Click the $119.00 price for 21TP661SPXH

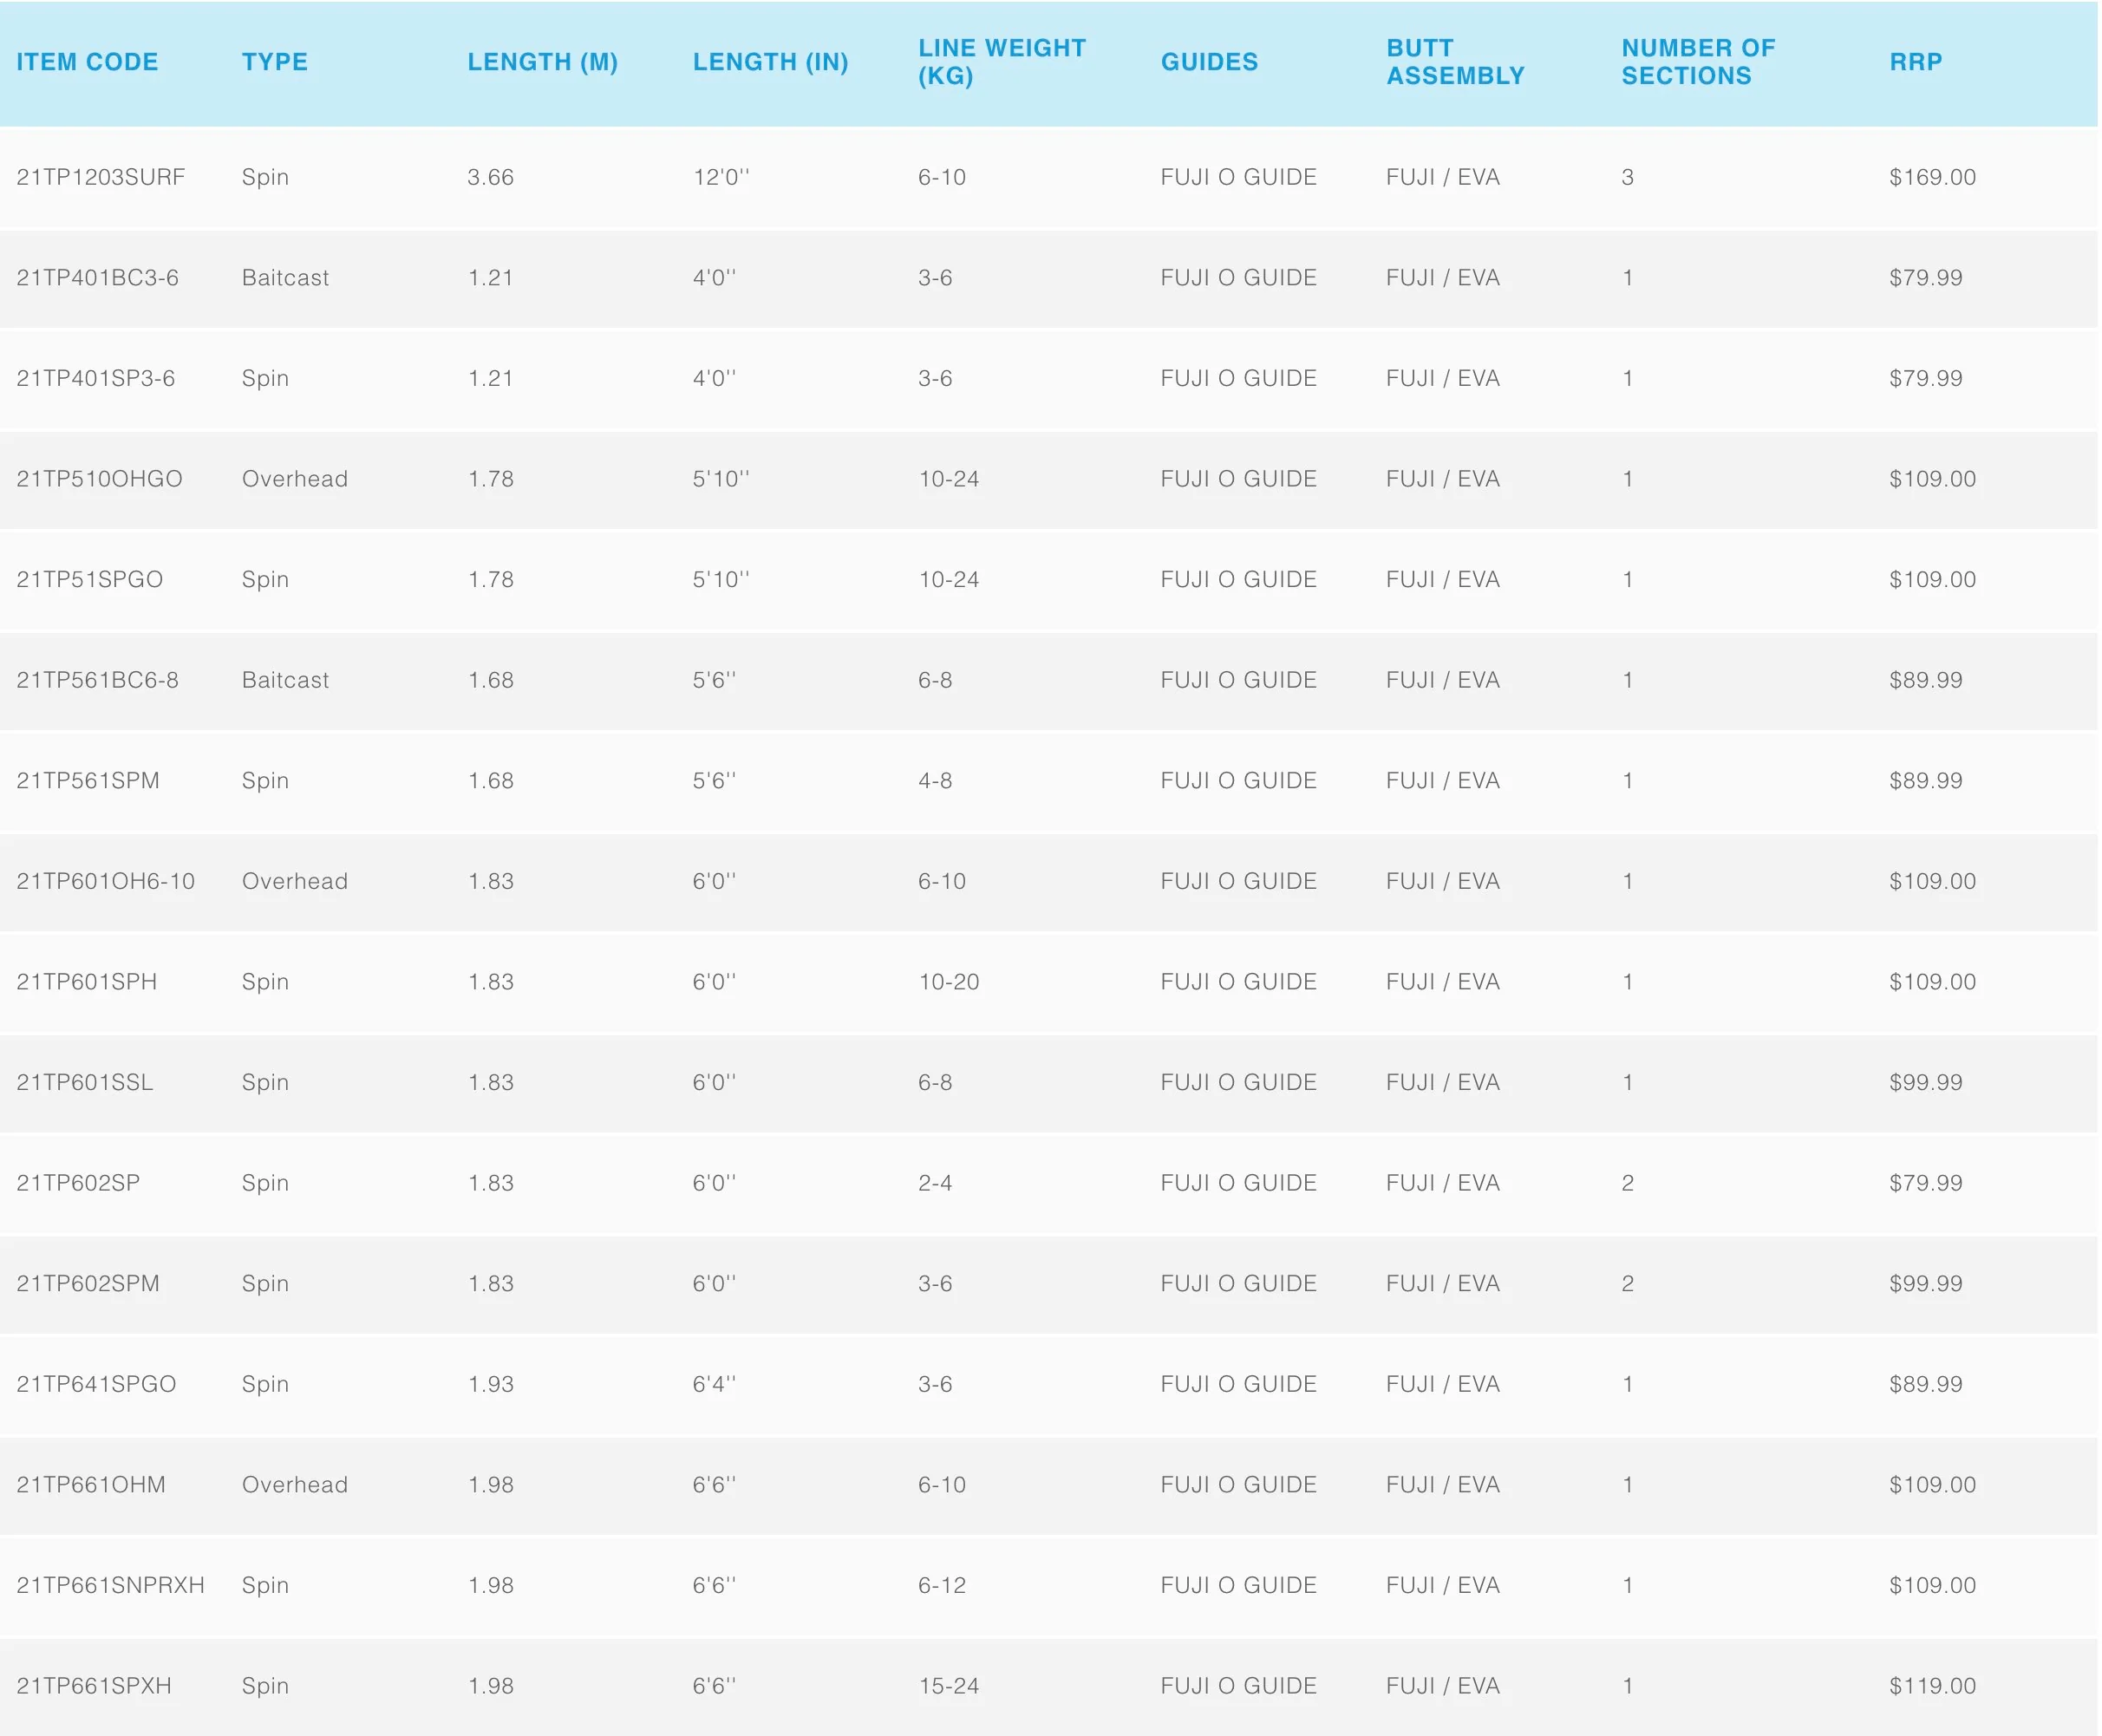pyautogui.click(x=1933, y=1686)
